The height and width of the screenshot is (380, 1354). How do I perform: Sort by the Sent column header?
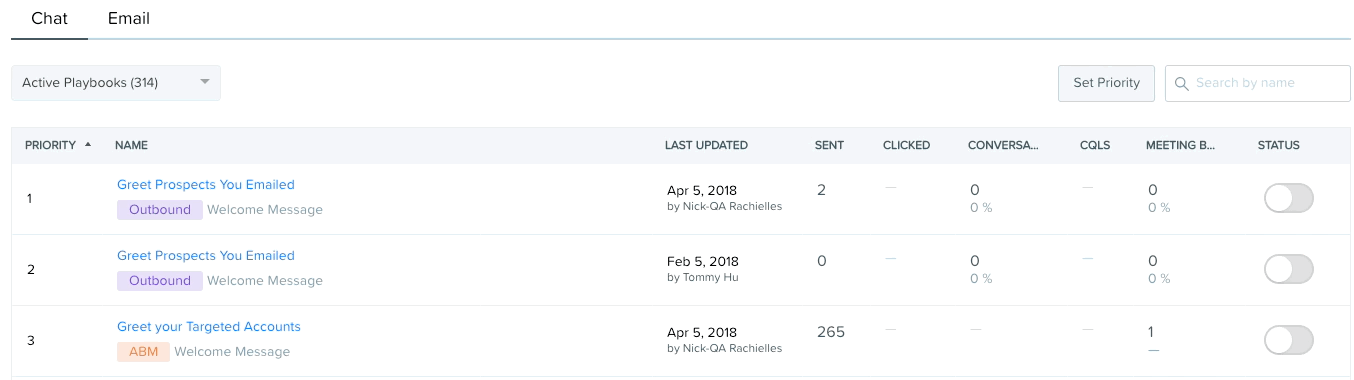(829, 145)
